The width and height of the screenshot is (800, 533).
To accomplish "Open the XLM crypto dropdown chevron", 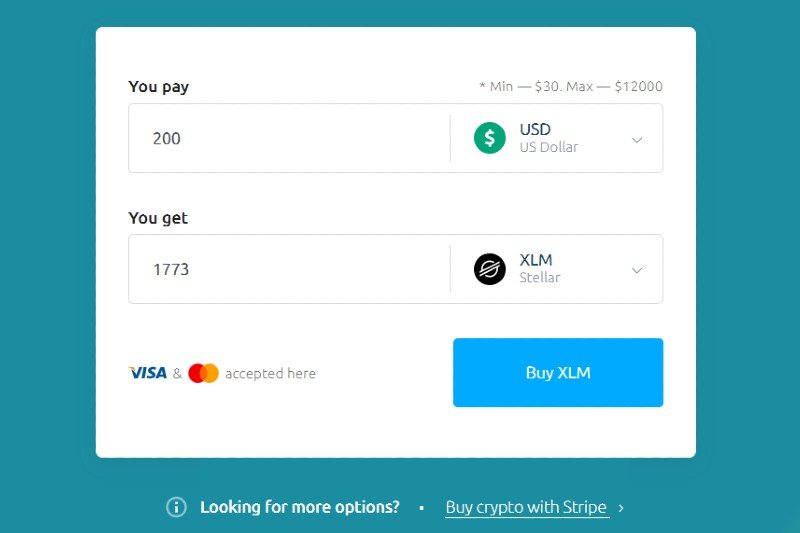I will point(637,270).
